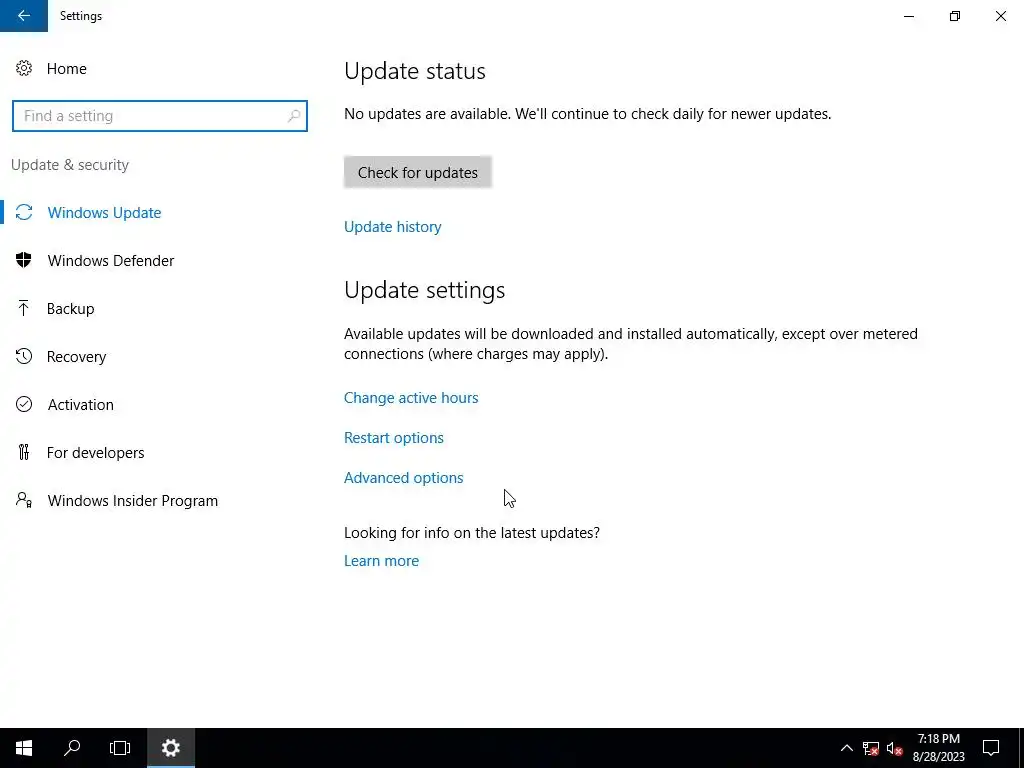1024x768 pixels.
Task: Open Windows Defender settings
Action: click(x=111, y=261)
